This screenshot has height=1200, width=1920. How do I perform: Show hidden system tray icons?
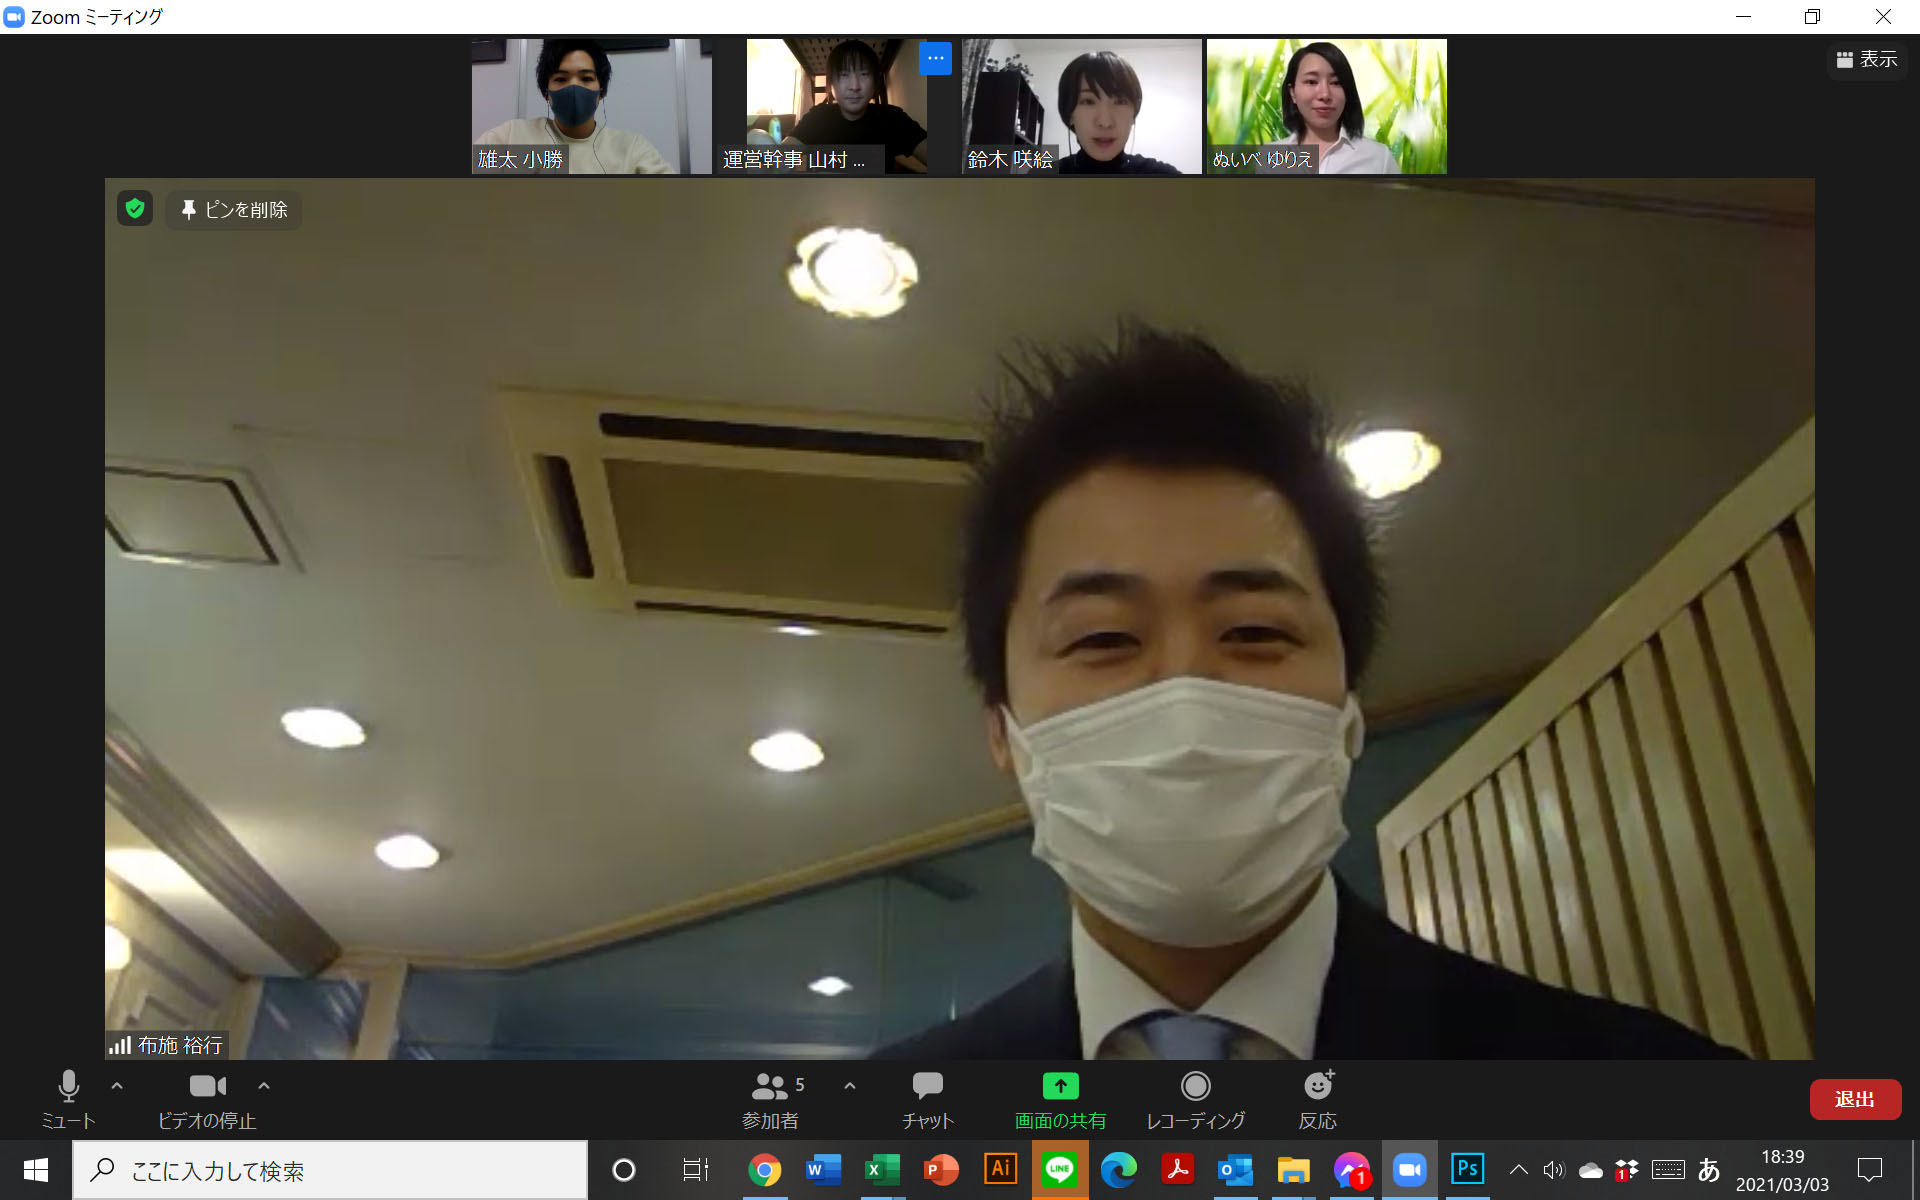point(1518,1169)
